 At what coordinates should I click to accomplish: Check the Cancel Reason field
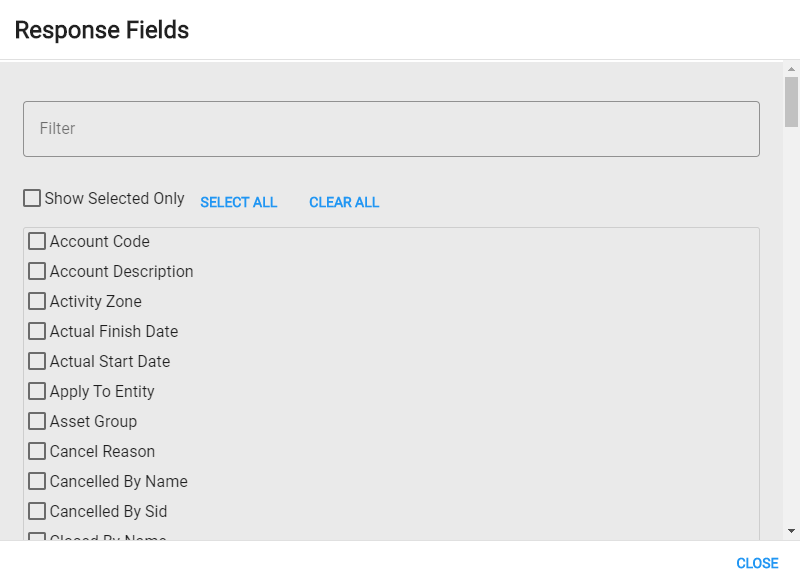[x=37, y=451]
